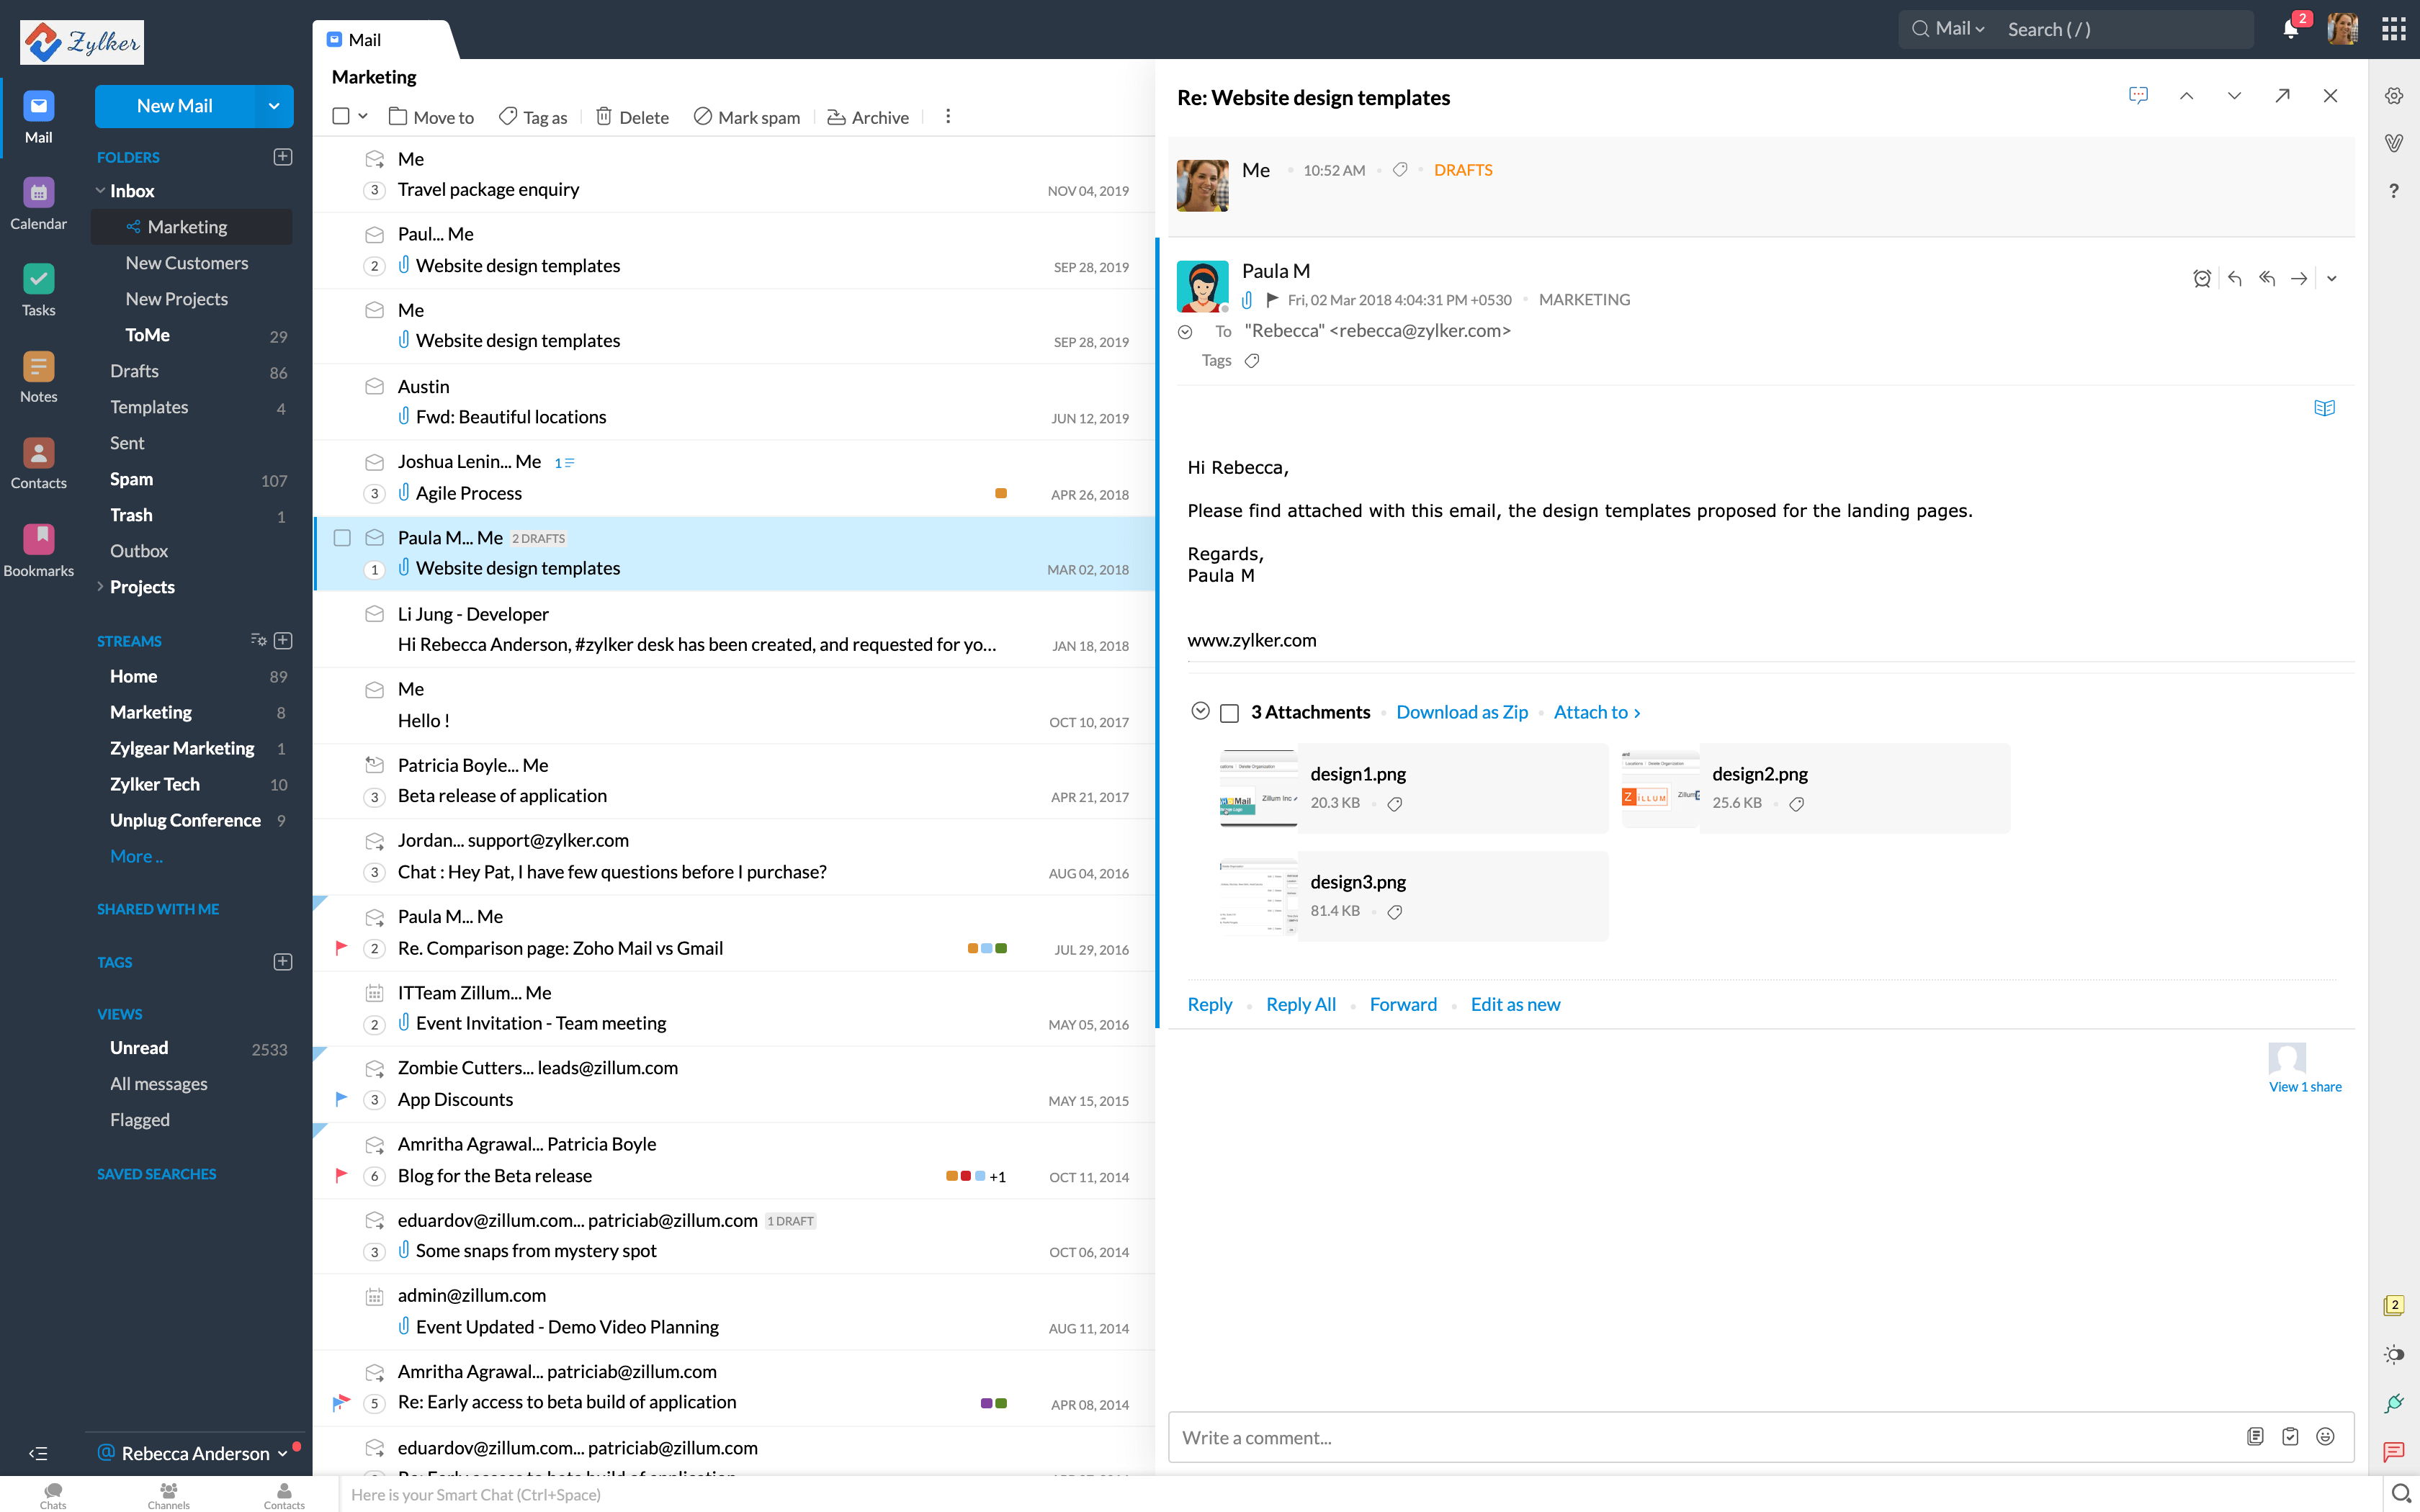Click the New Mail compose icon
This screenshot has height=1512, width=2420.
[174, 104]
